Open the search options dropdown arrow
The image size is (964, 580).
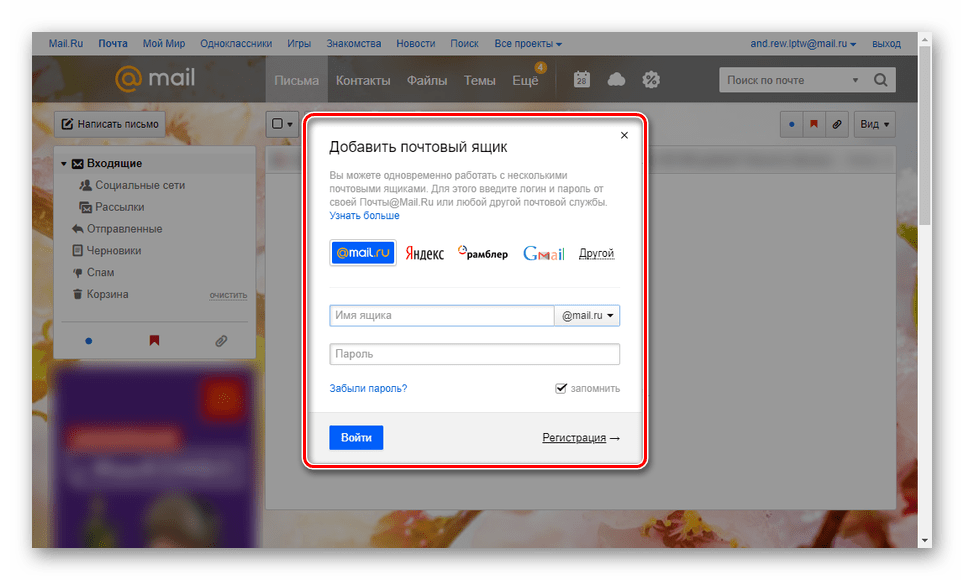point(855,80)
